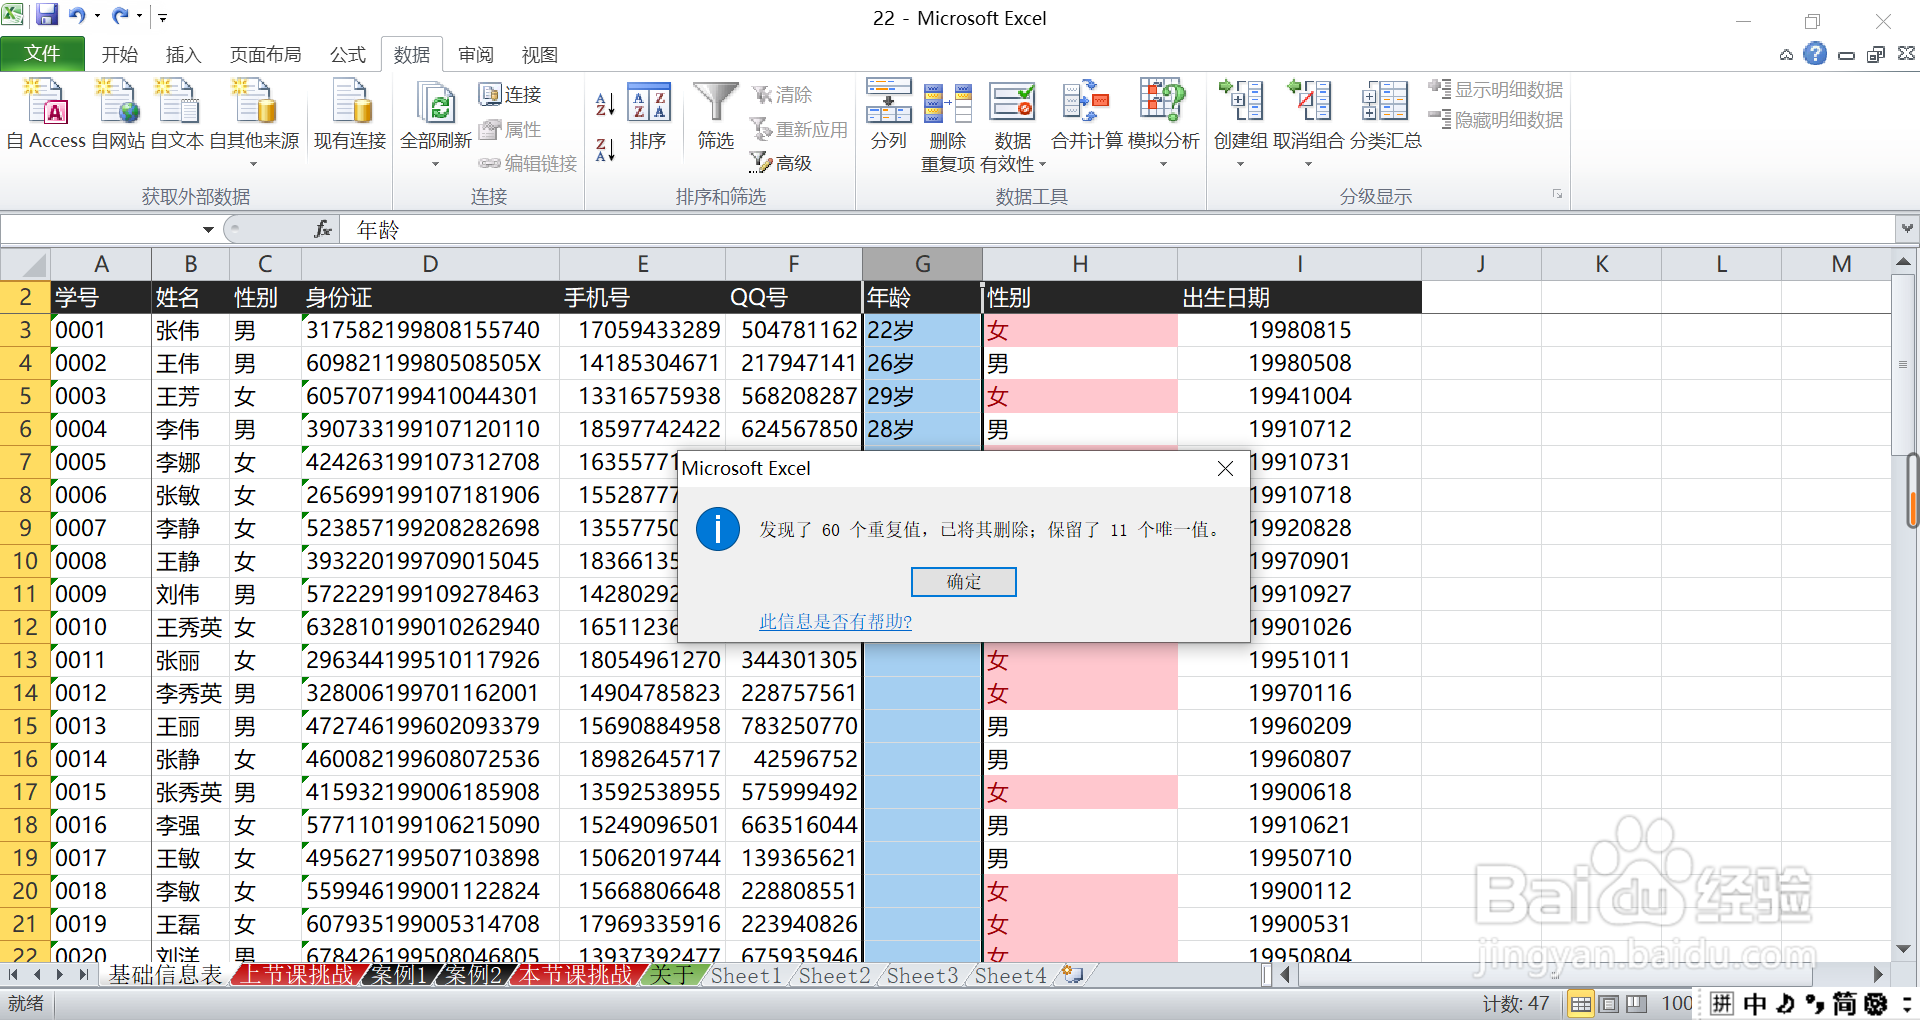Image resolution: width=1920 pixels, height=1020 pixels.
Task: Click the vertical scrollbar down arrow
Action: (x=1903, y=949)
